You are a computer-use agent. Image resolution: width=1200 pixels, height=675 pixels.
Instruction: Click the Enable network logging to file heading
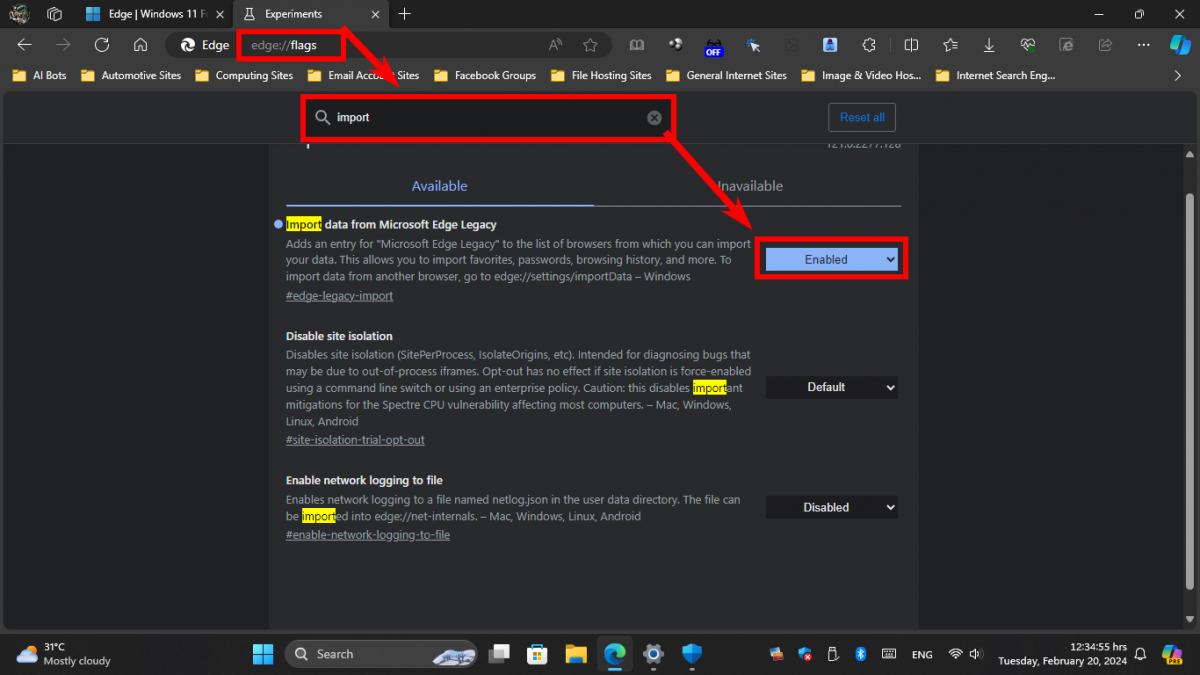(364, 480)
